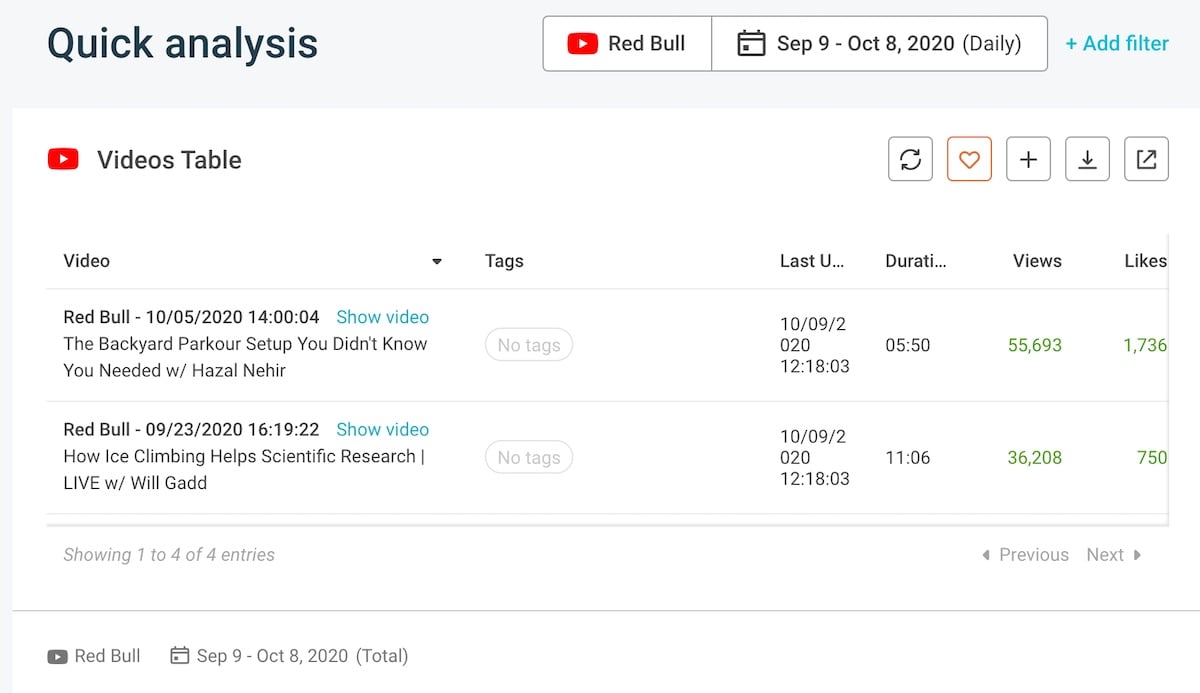Click the last-updated date in Backyard Parkour row
Screen dimensions: 1200x693
pos(815,345)
